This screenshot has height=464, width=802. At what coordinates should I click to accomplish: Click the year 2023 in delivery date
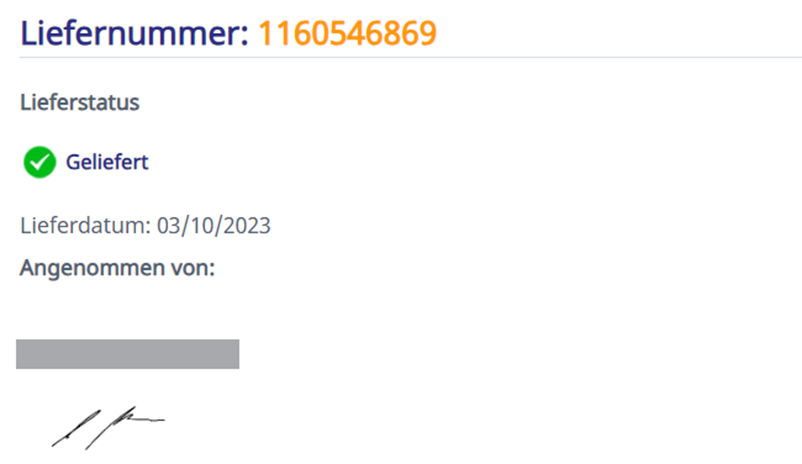247,226
